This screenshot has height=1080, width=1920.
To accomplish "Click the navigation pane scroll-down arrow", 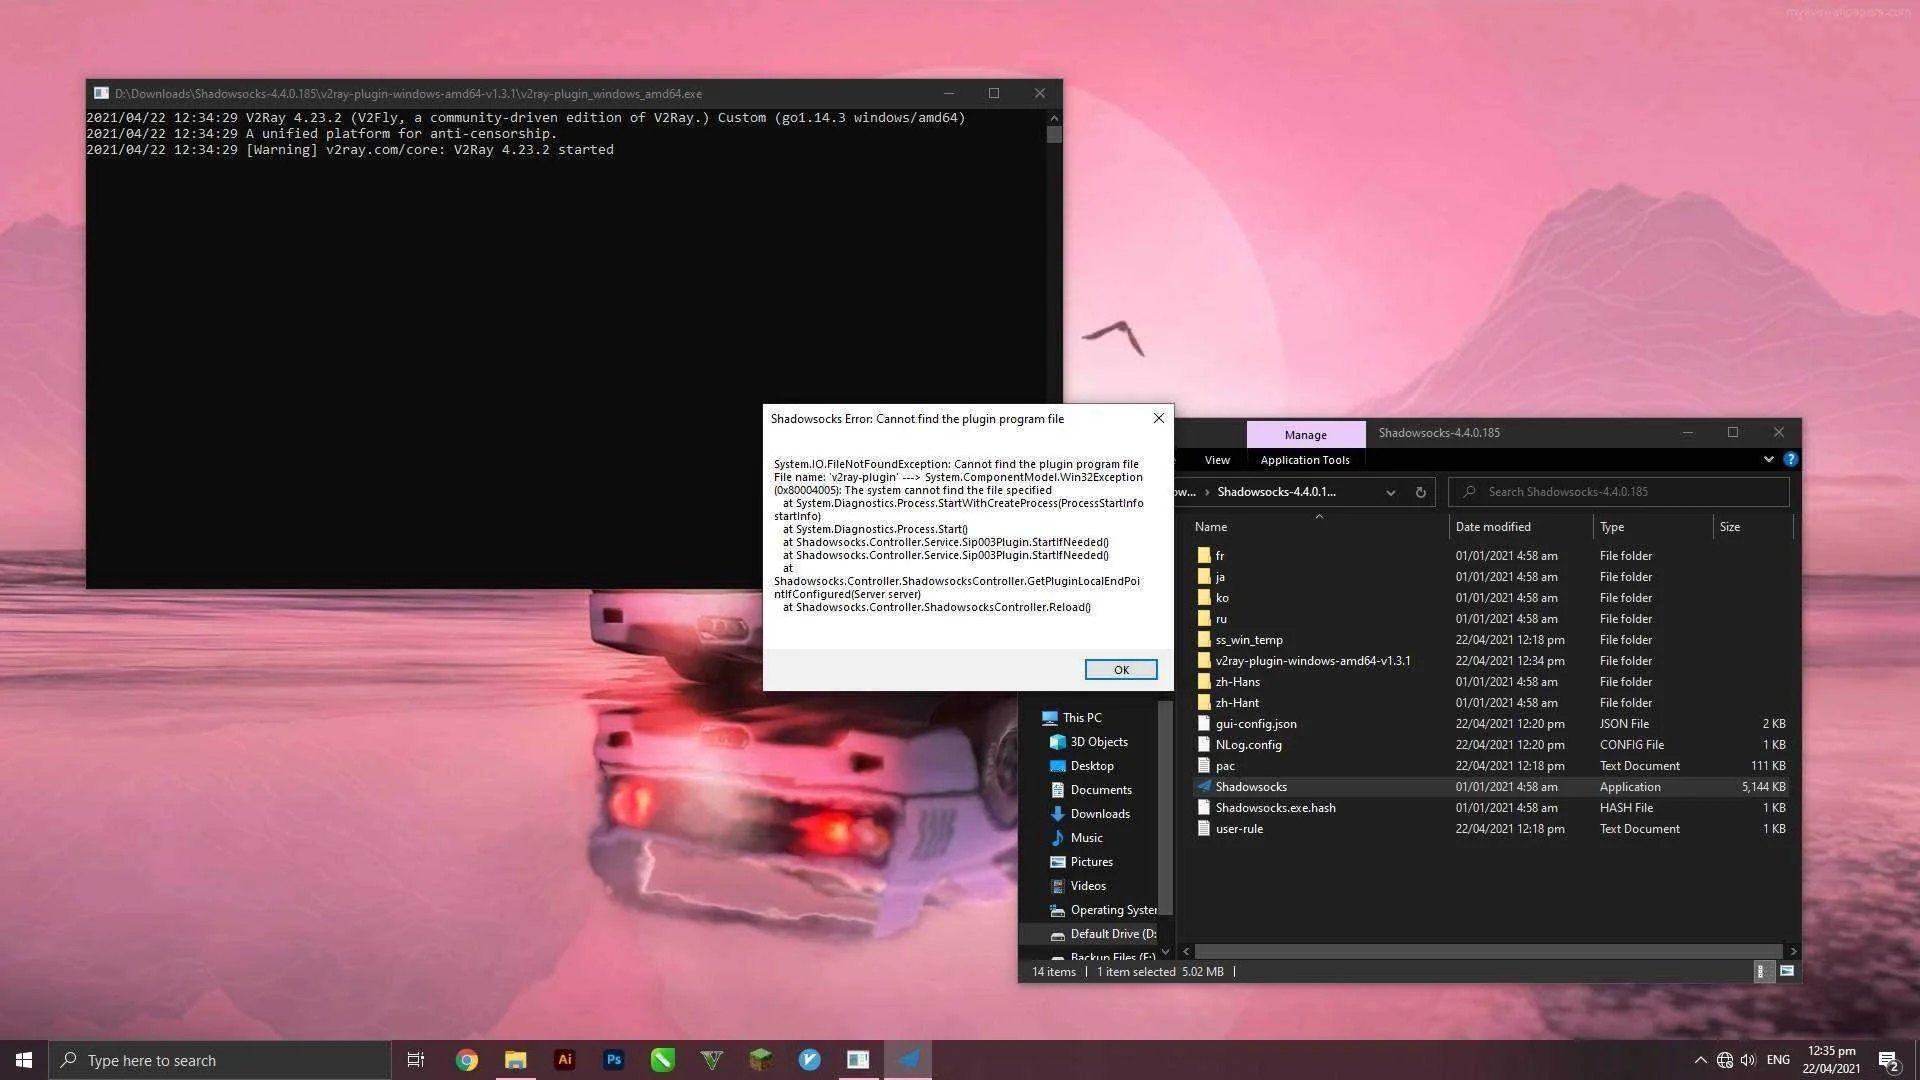I will point(1165,952).
